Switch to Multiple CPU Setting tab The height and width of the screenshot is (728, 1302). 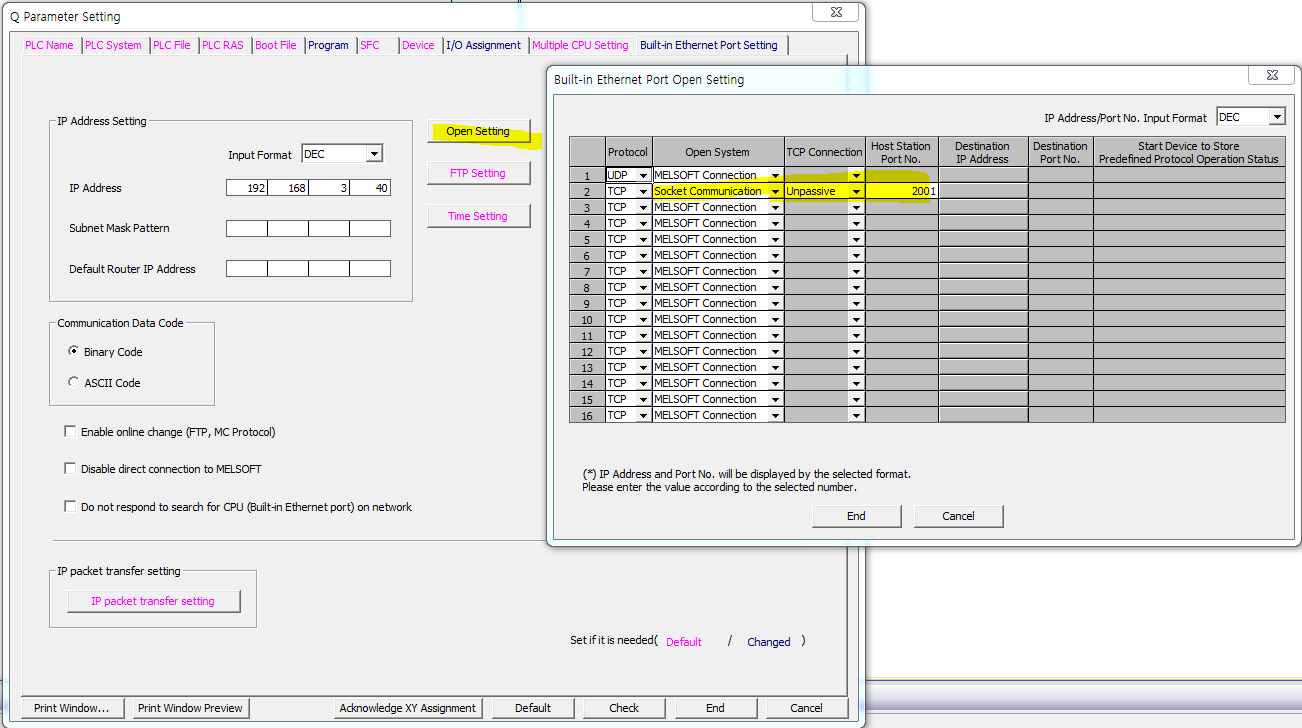[580, 45]
